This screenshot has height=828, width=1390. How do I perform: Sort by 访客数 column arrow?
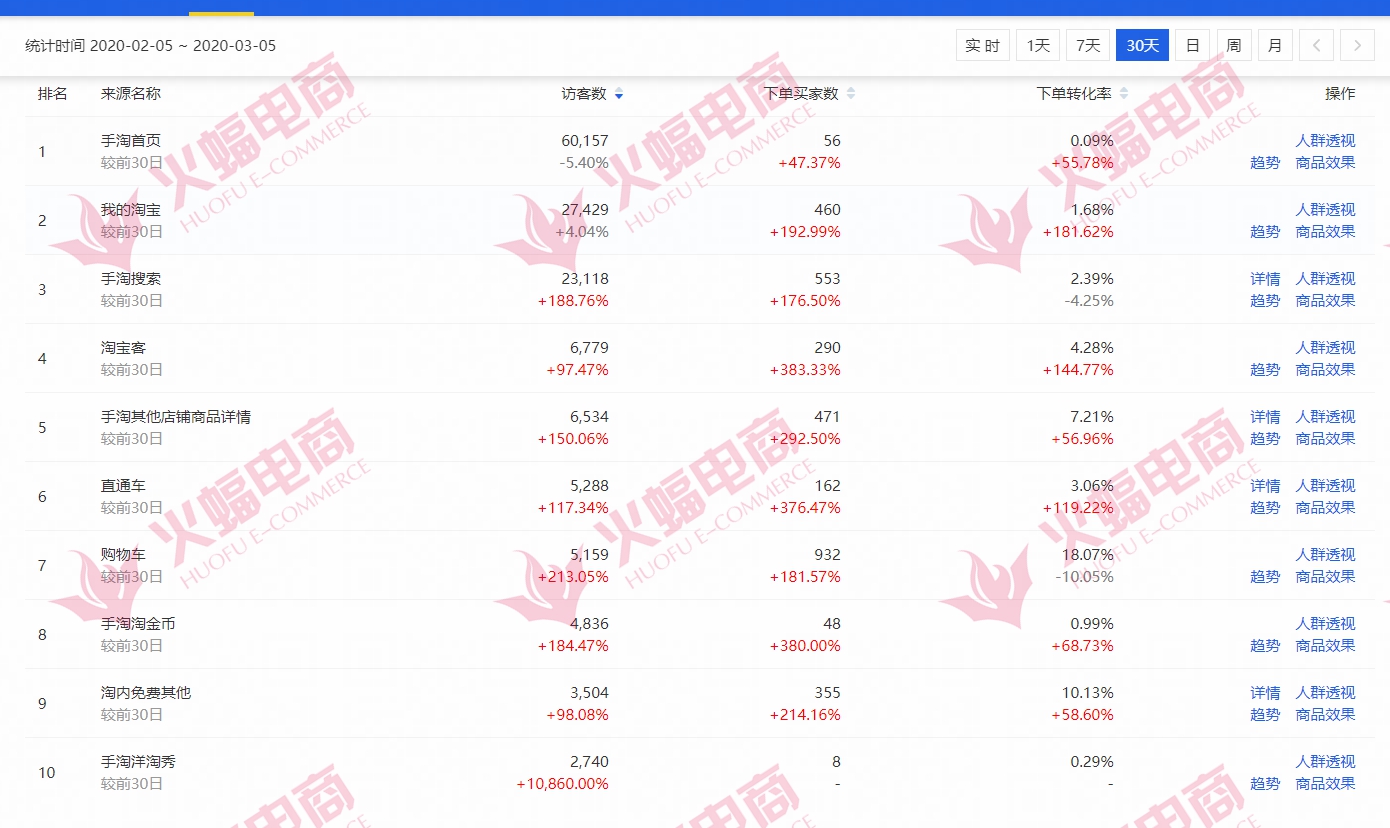coord(619,94)
